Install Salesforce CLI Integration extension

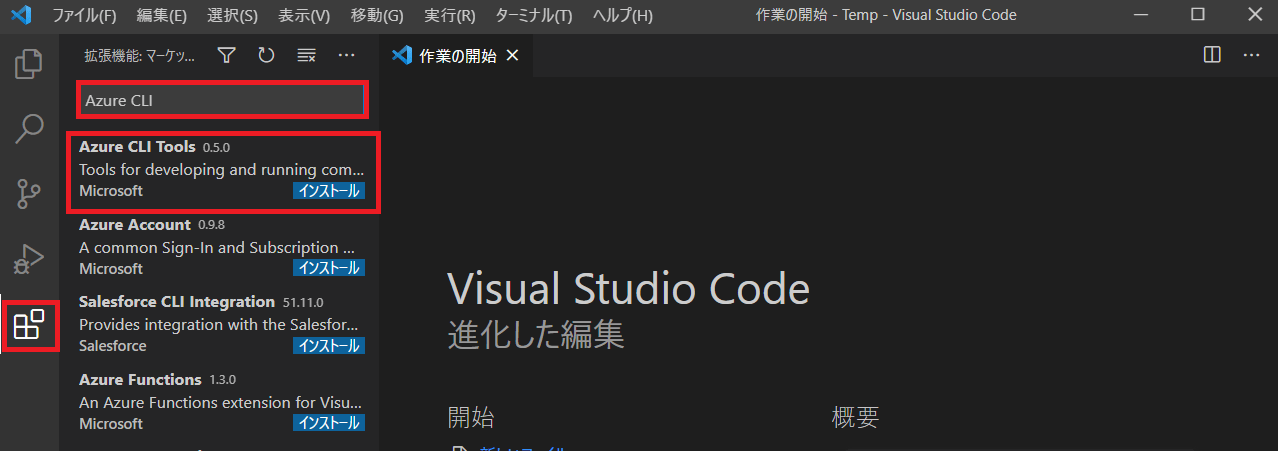329,346
